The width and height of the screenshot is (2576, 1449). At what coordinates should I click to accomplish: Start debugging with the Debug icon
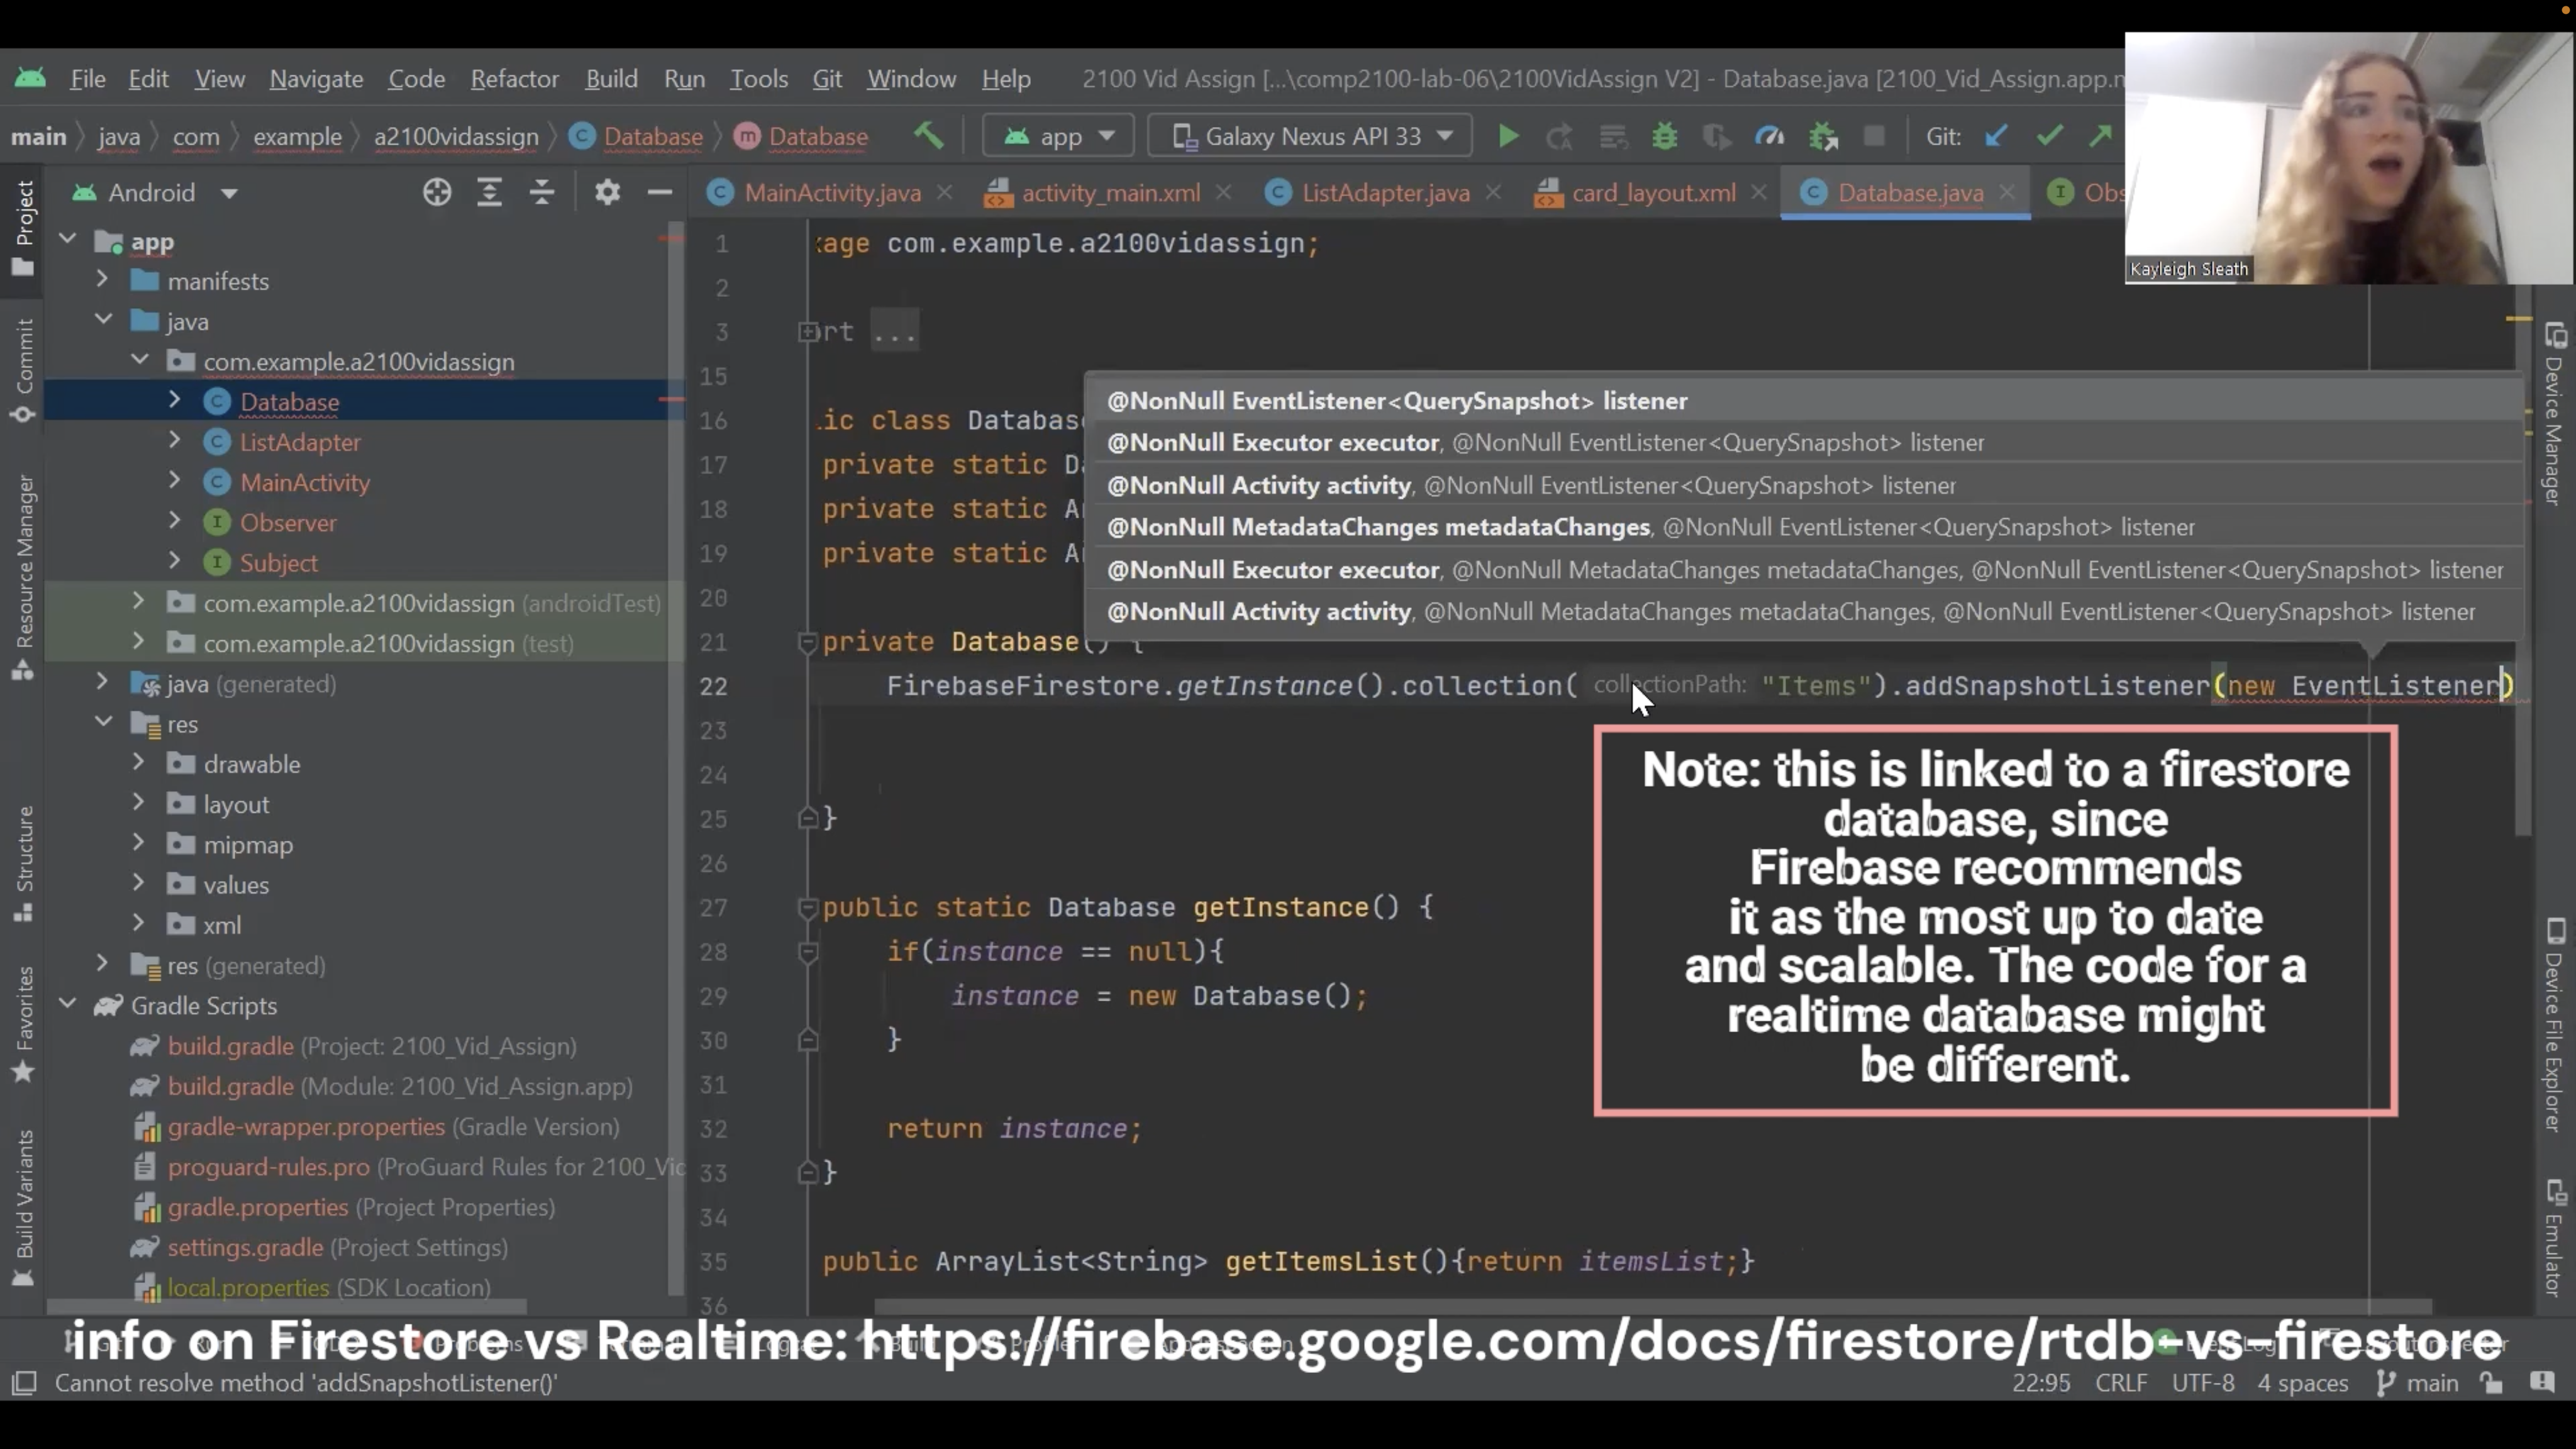pos(1665,136)
